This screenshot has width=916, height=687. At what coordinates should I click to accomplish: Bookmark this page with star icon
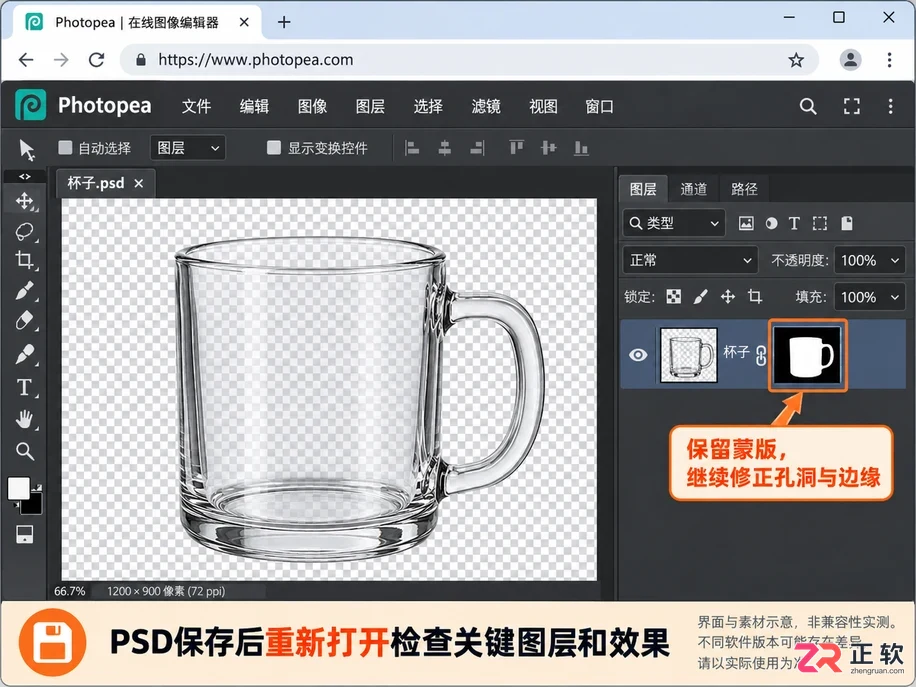click(796, 60)
